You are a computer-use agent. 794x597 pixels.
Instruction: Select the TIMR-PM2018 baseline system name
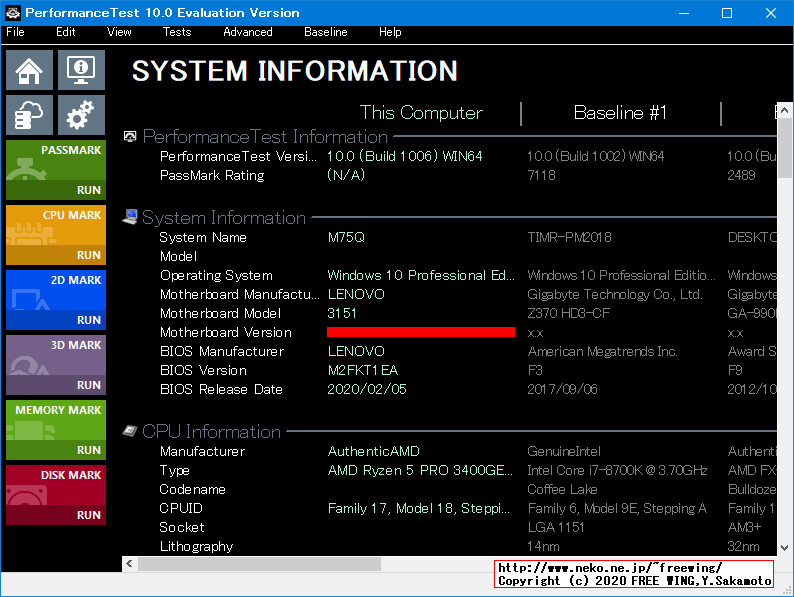(x=569, y=237)
